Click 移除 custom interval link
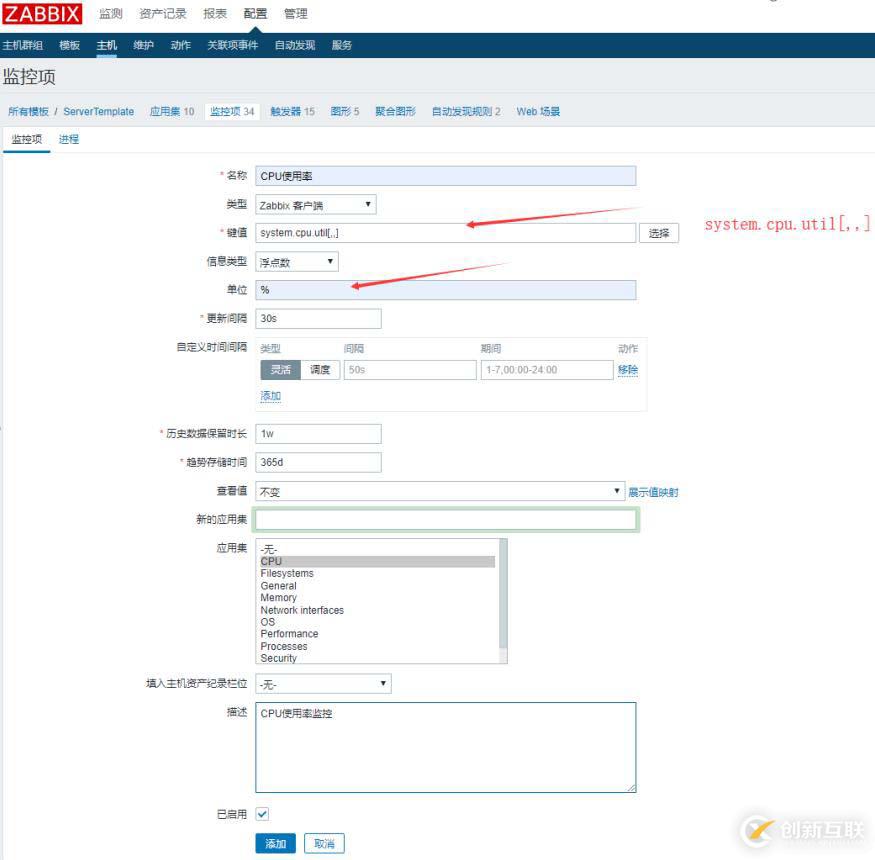Image resolution: width=875 pixels, height=860 pixels. pyautogui.click(x=628, y=369)
